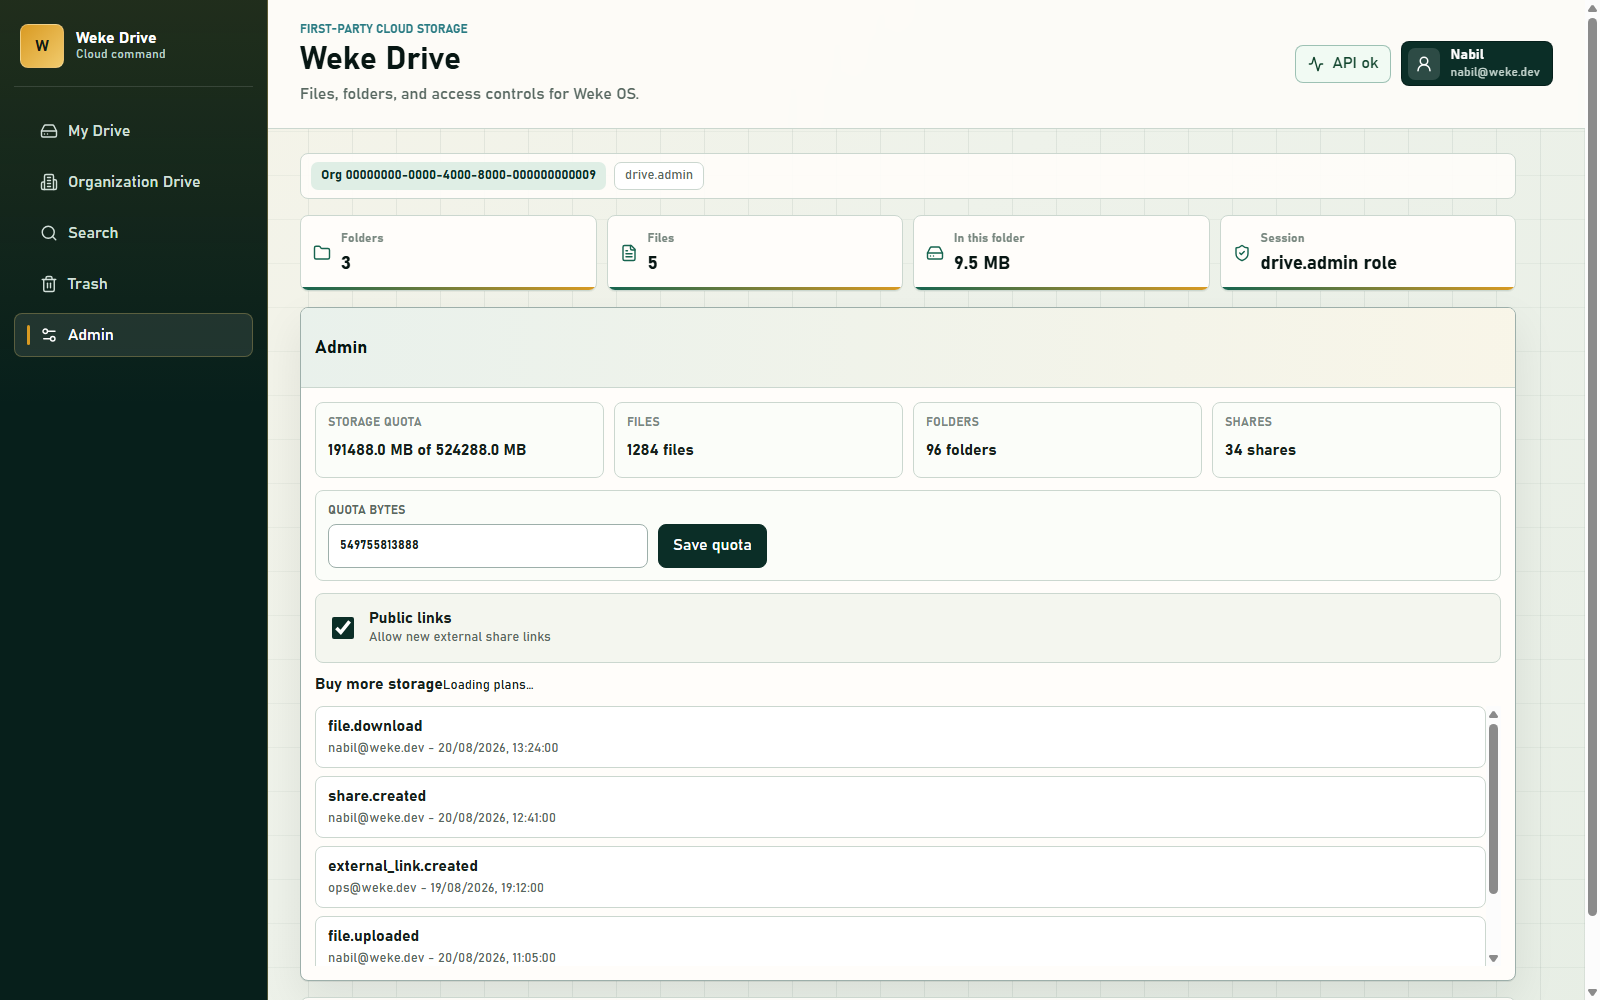Select the file.uploaded log entry
Screen dimensions: 1600x1000
tap(900, 941)
